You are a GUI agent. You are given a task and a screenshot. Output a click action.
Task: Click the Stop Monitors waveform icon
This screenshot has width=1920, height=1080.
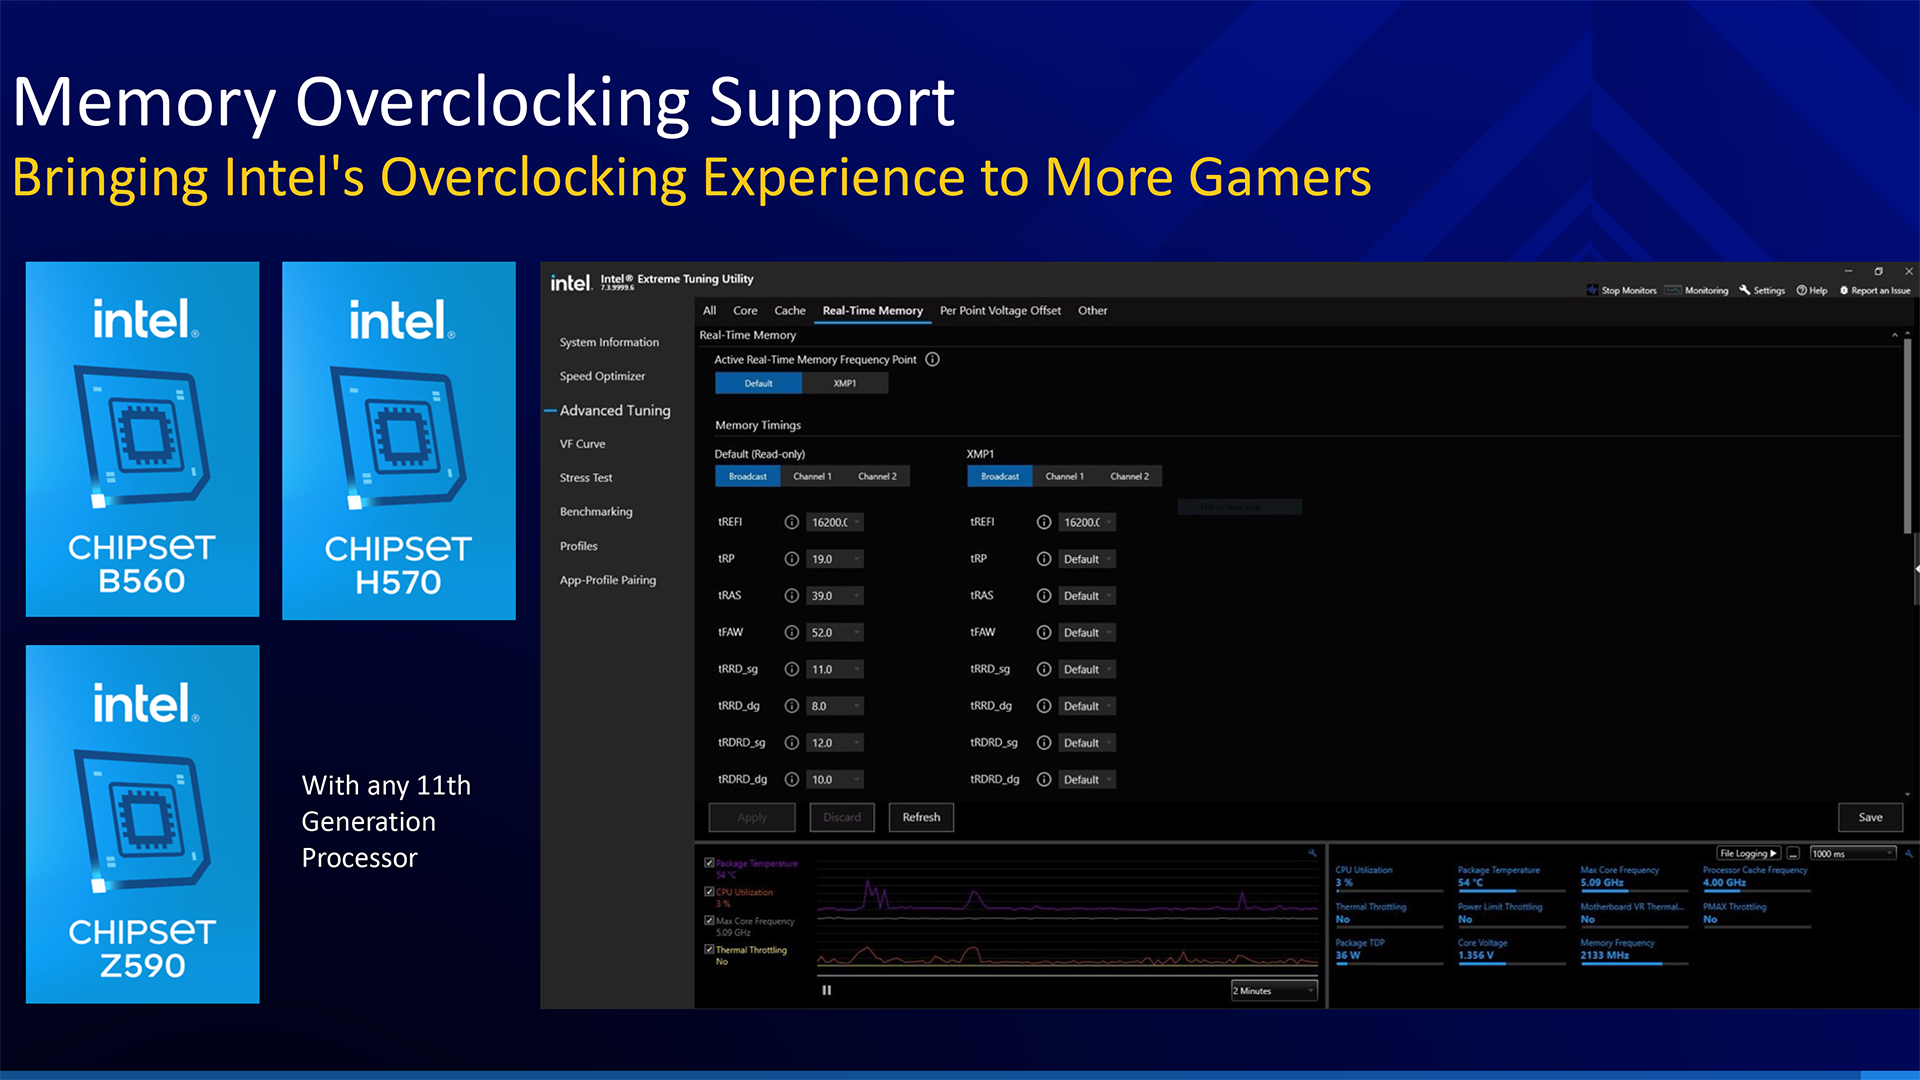tap(1592, 290)
